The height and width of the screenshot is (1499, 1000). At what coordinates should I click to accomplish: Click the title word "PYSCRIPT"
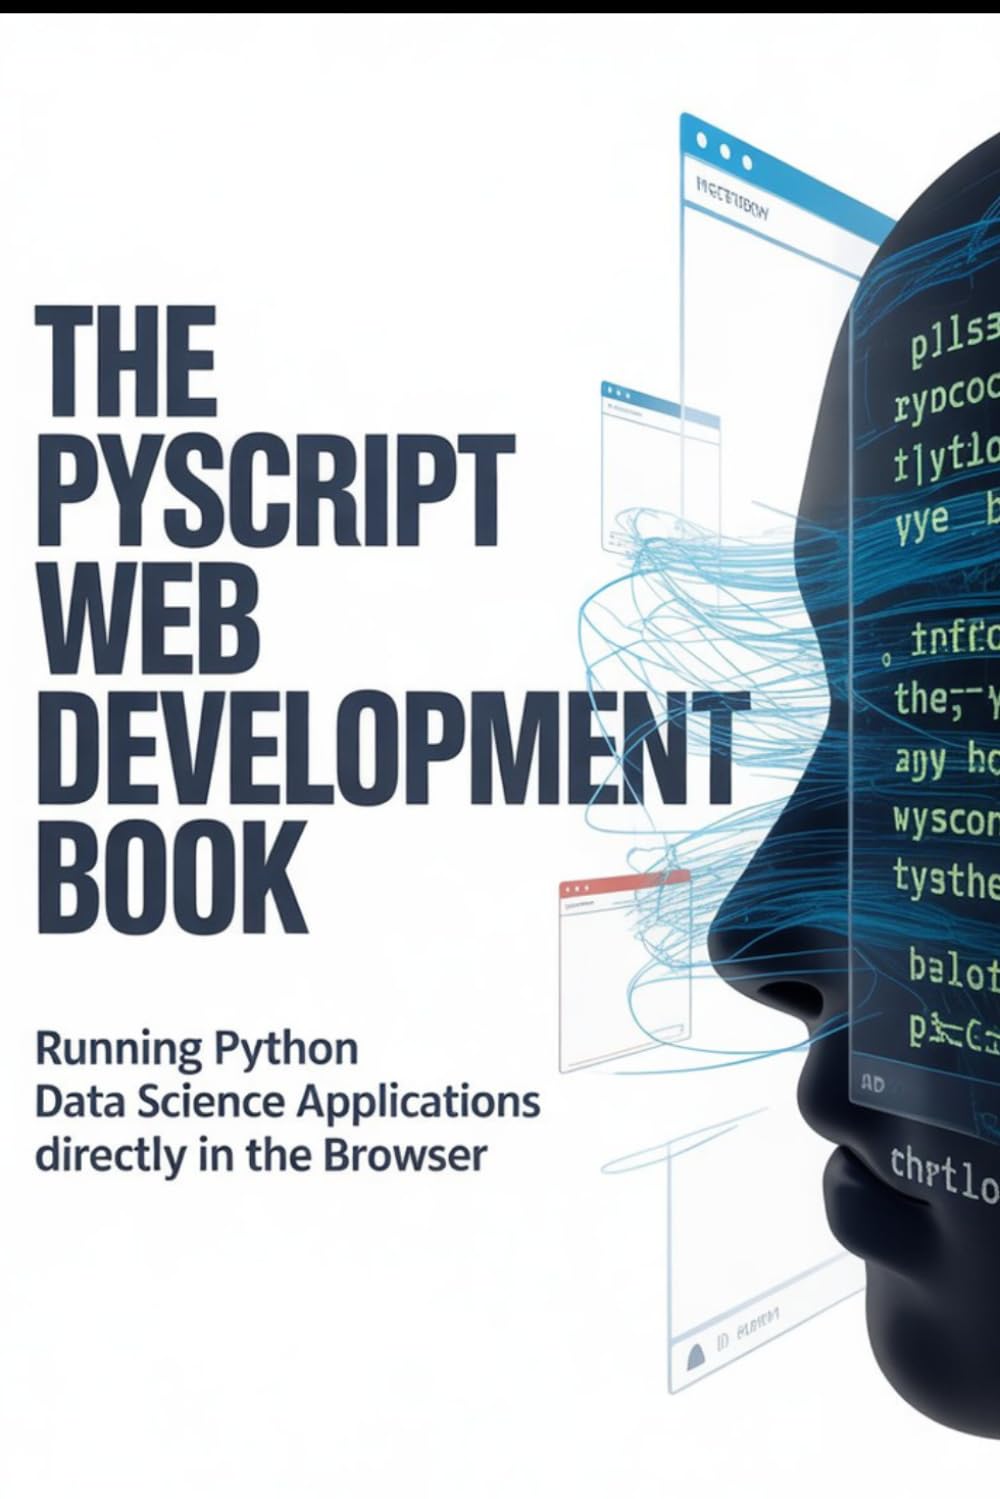pyautogui.click(x=276, y=491)
